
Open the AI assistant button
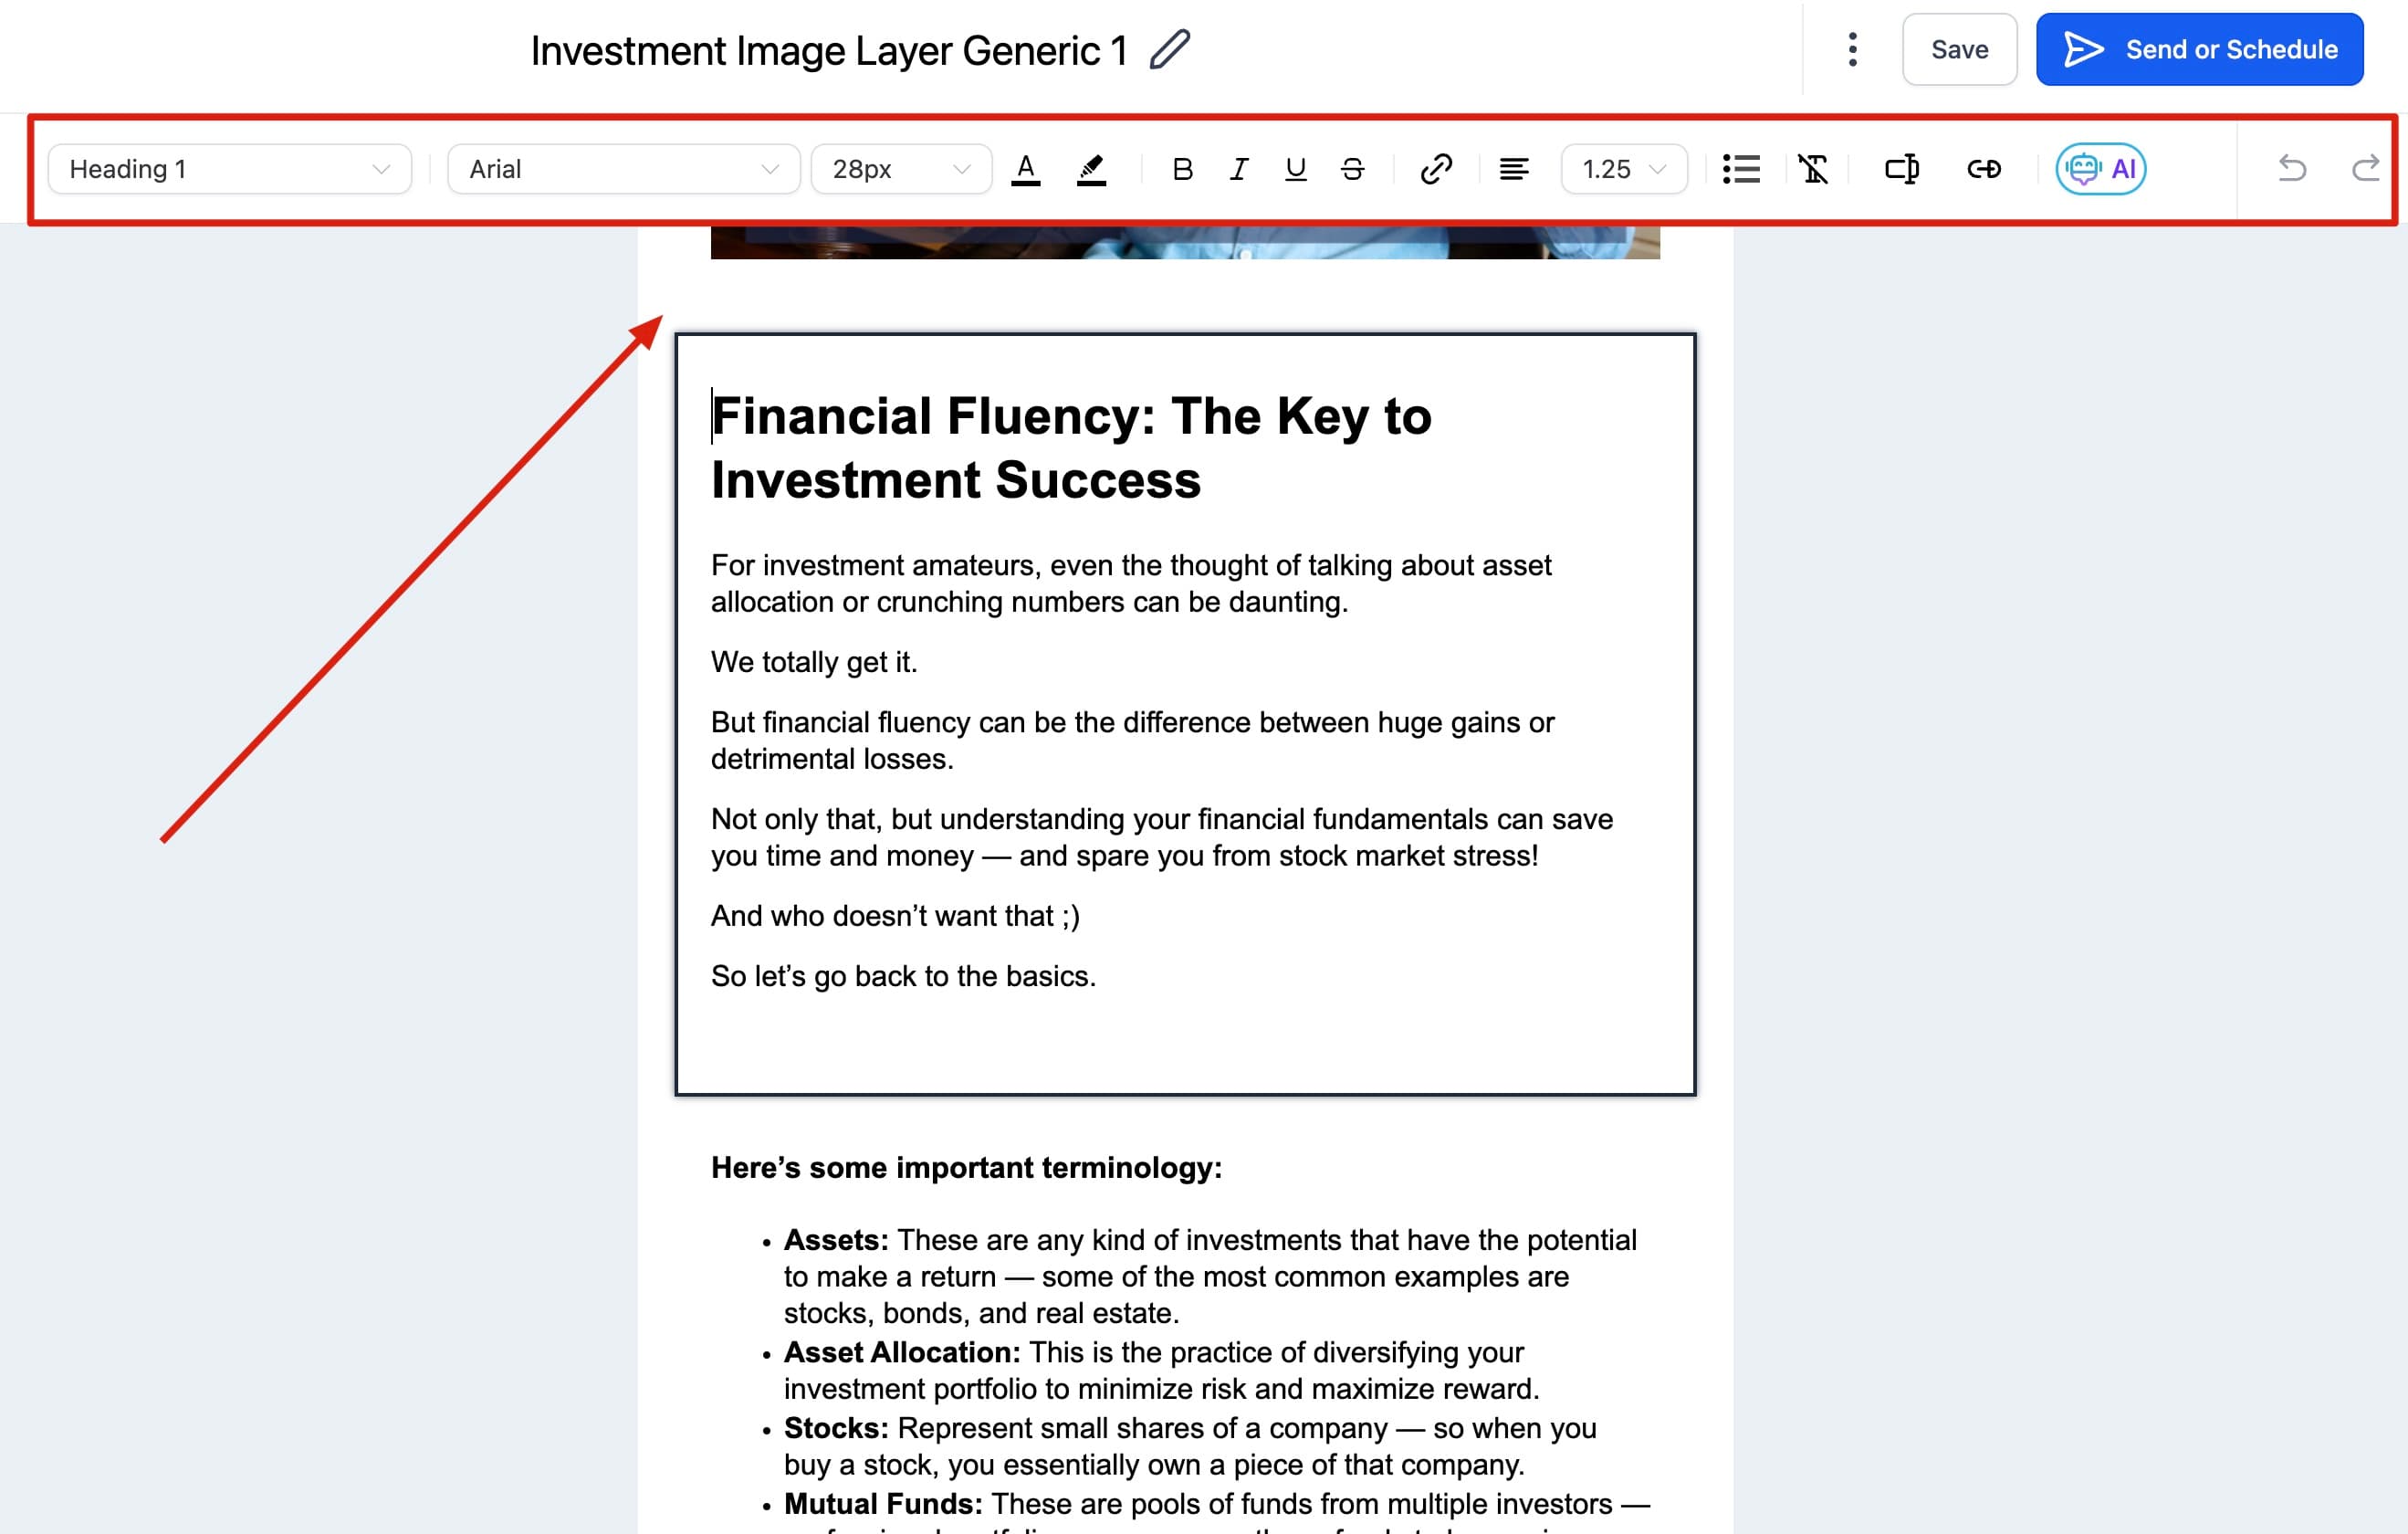pyautogui.click(x=2100, y=169)
